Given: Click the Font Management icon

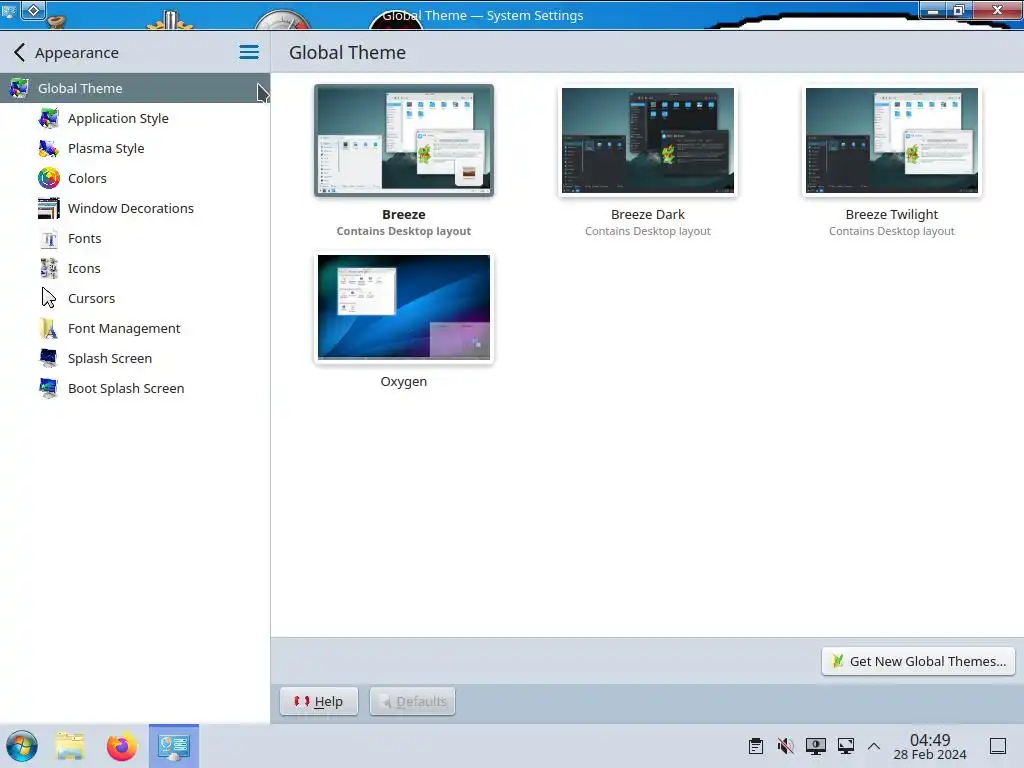Looking at the screenshot, I should pyautogui.click(x=48, y=328).
